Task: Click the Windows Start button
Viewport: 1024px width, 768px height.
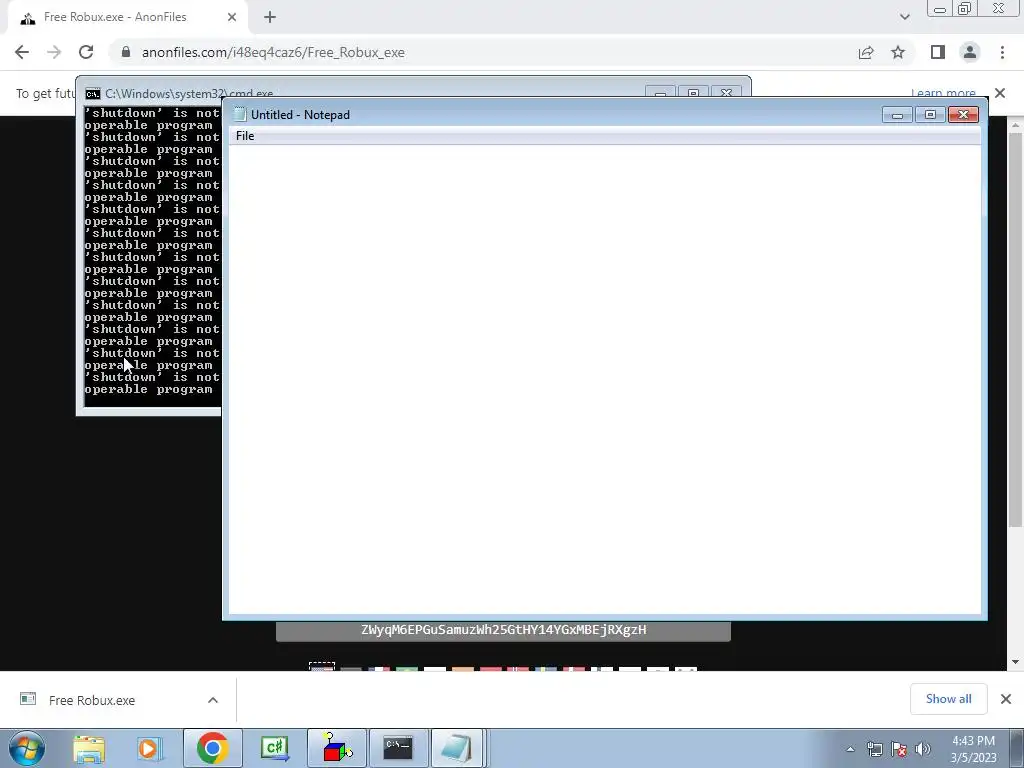Action: point(27,748)
